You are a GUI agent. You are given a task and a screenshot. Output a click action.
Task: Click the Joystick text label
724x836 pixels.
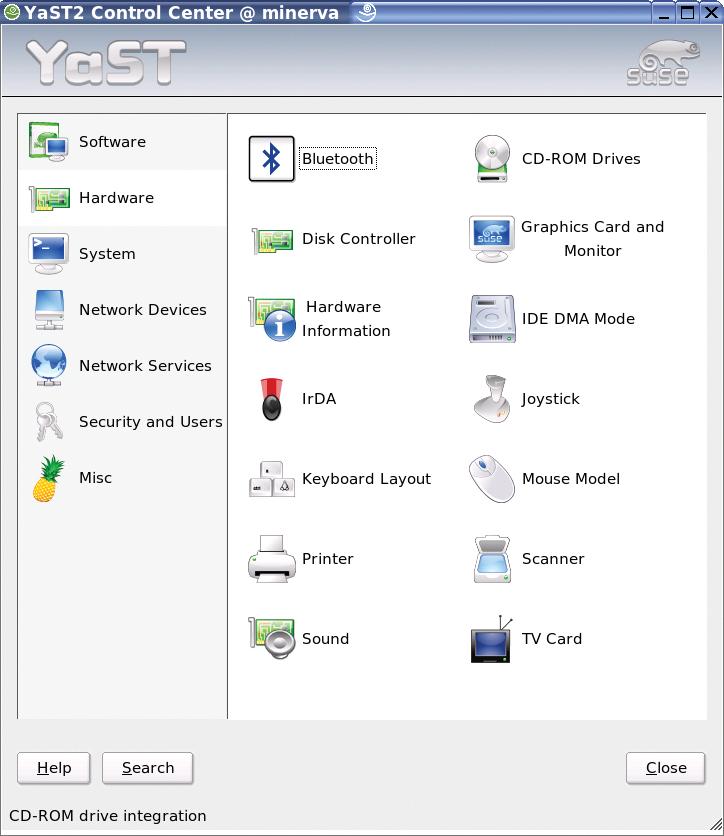pyautogui.click(x=550, y=399)
